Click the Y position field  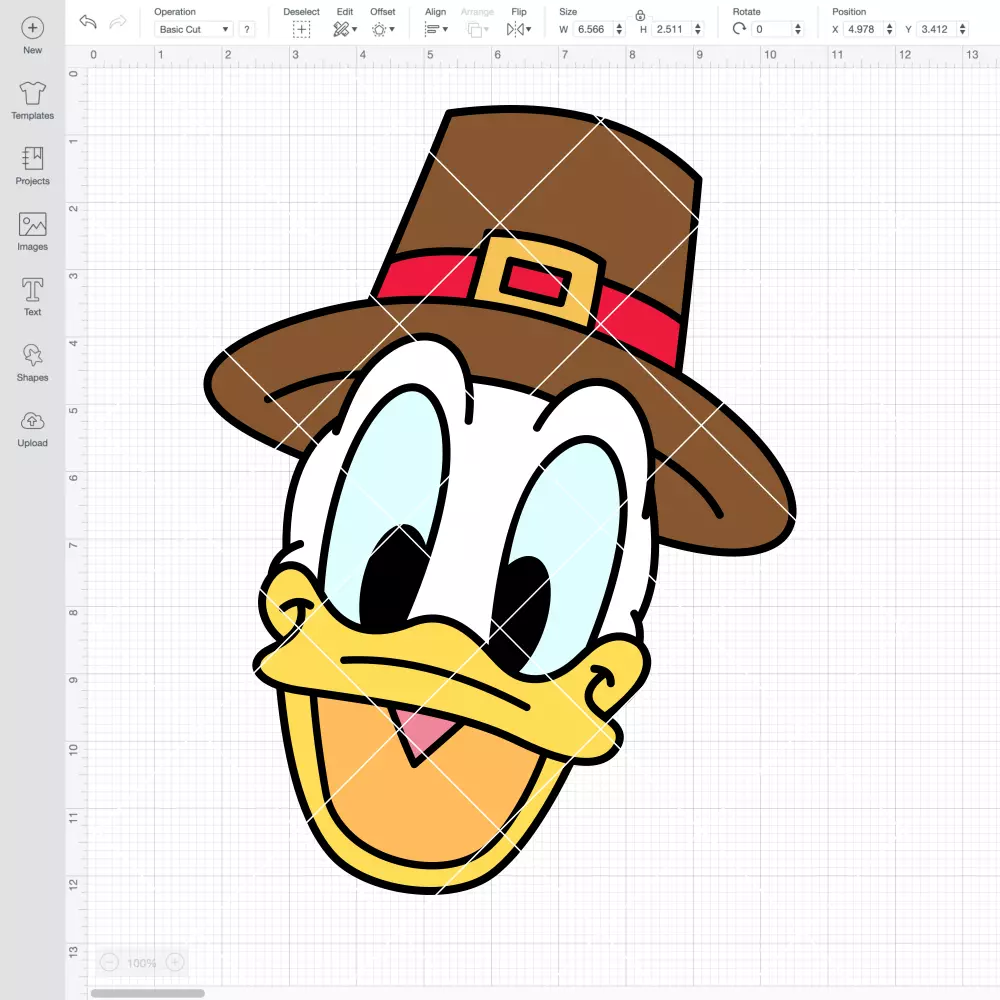point(936,29)
